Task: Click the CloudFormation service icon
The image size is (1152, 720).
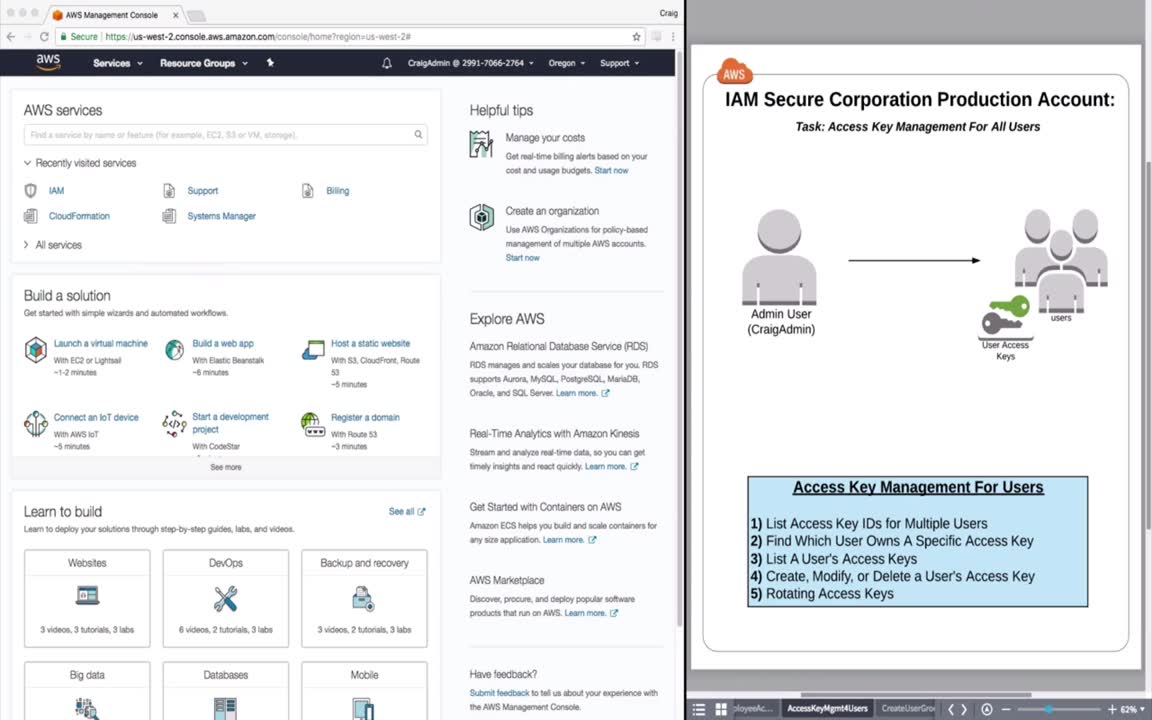Action: [31, 216]
